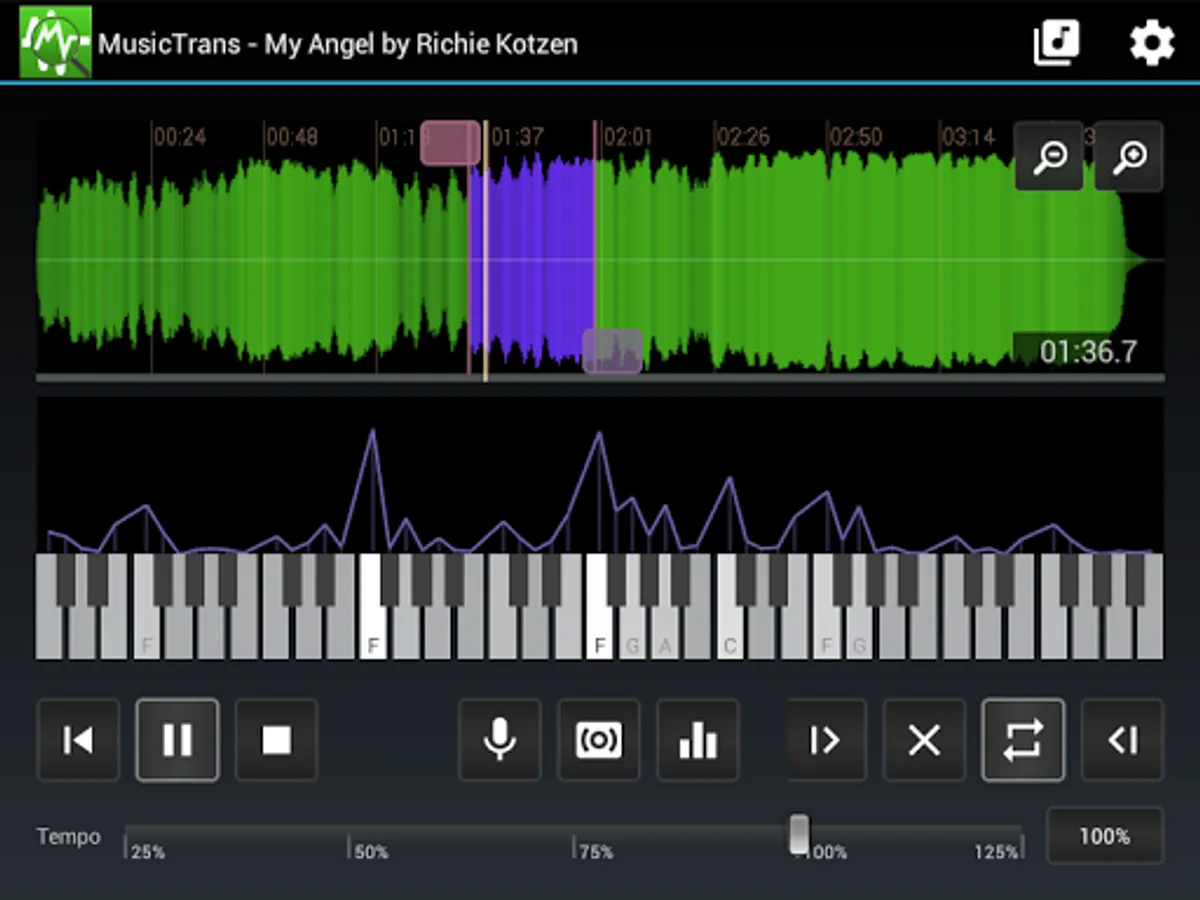The height and width of the screenshot is (900, 1200).
Task: Click the 01:36.7 time display
Action: coord(1088,351)
